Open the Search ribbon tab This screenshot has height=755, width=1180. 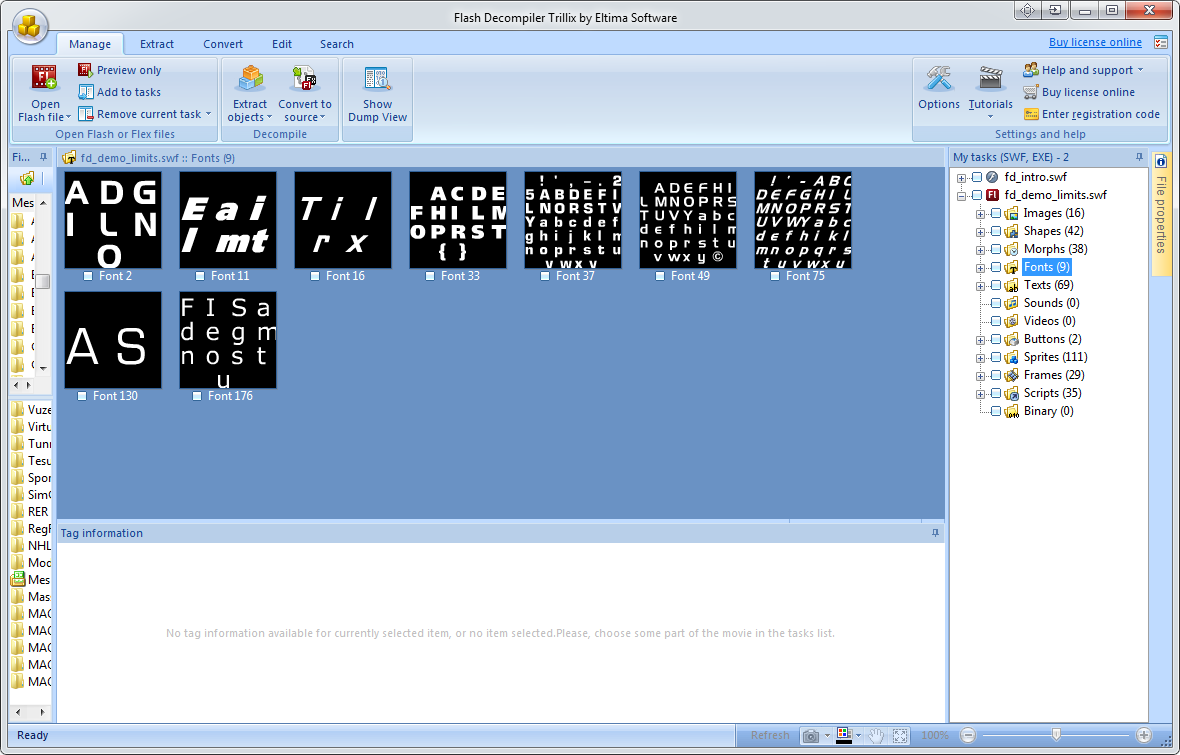pyautogui.click(x=337, y=44)
